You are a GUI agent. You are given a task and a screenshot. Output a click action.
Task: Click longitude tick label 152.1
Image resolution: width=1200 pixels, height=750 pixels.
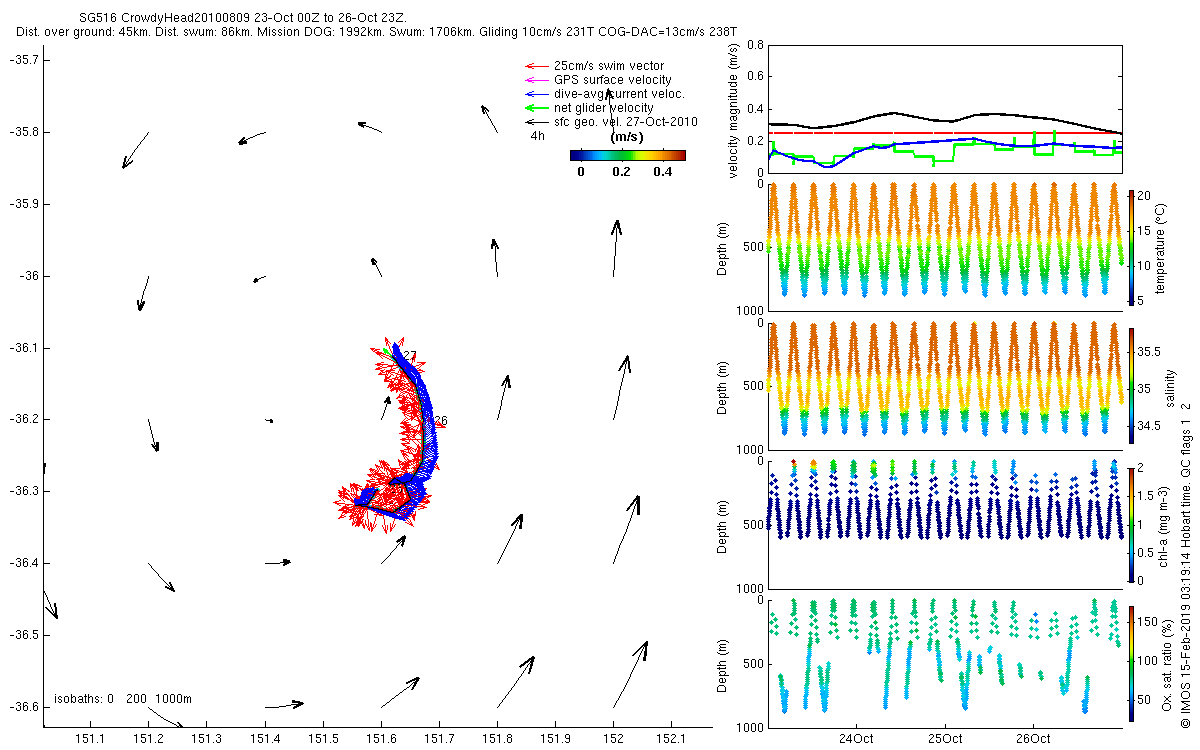click(x=671, y=738)
